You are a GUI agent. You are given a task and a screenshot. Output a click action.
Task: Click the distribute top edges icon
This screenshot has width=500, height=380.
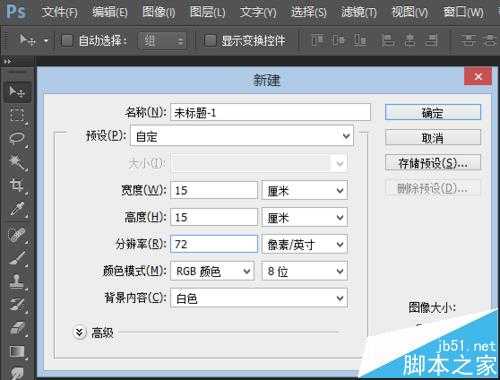click(468, 40)
